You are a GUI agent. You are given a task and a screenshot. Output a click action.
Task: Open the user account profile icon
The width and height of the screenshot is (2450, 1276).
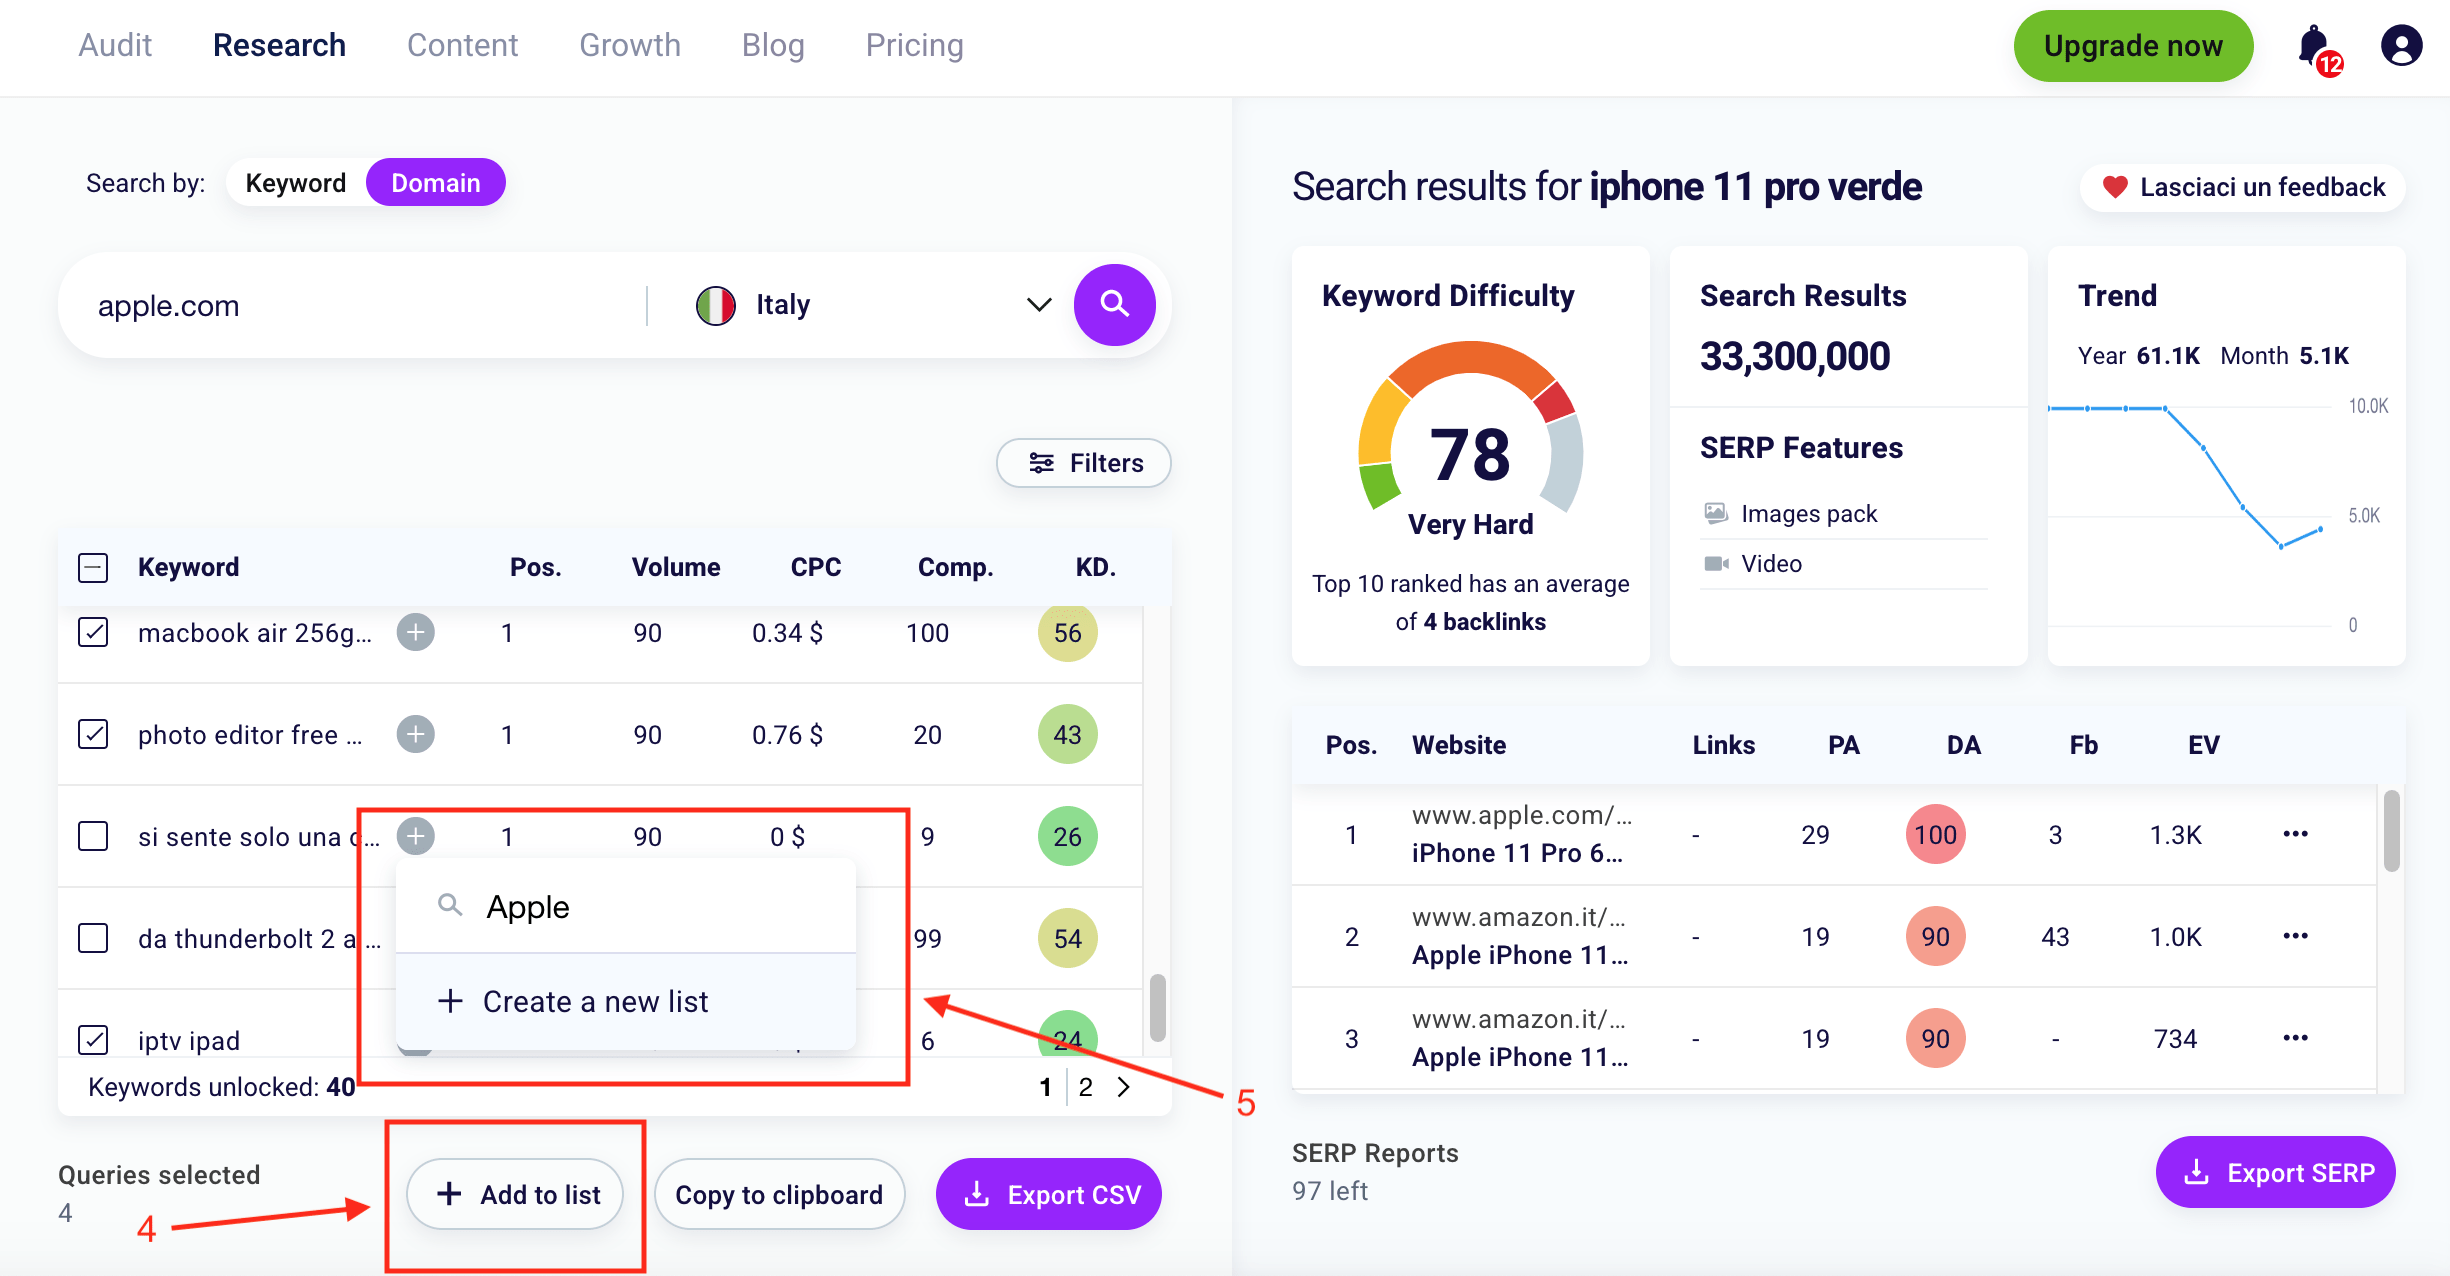(2401, 46)
